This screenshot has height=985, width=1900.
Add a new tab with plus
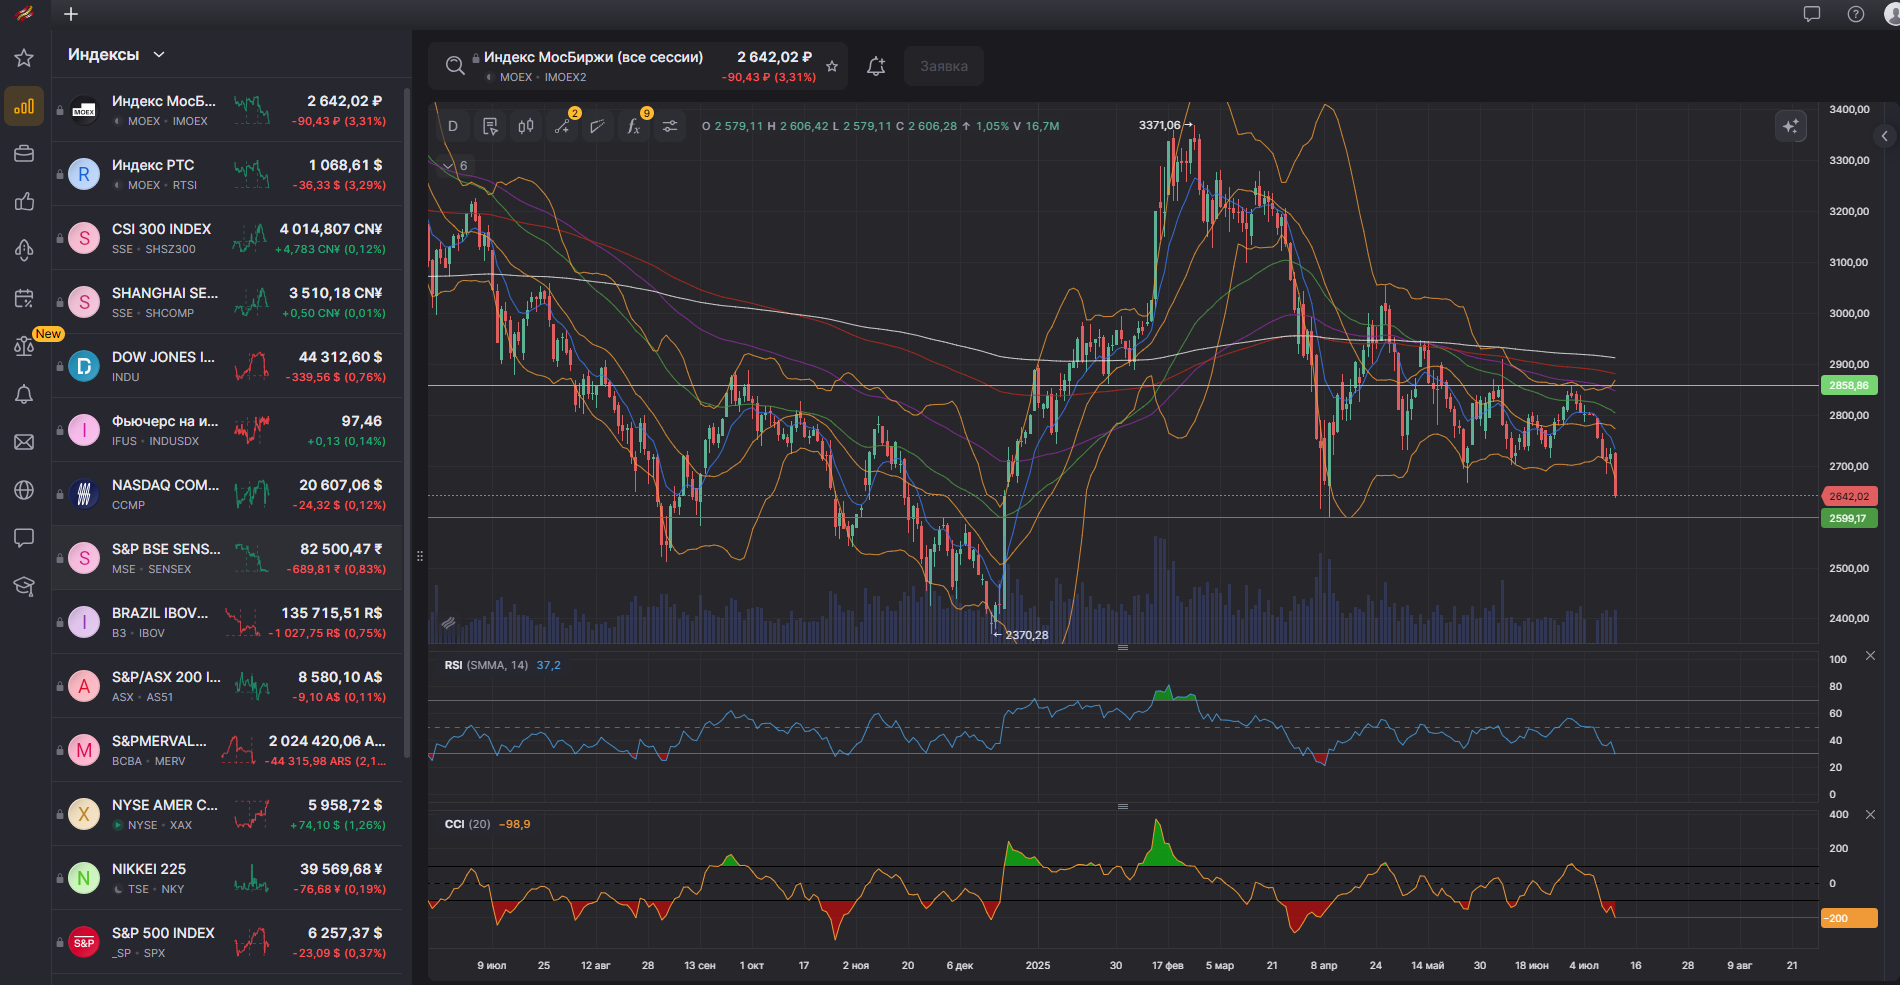tap(71, 14)
